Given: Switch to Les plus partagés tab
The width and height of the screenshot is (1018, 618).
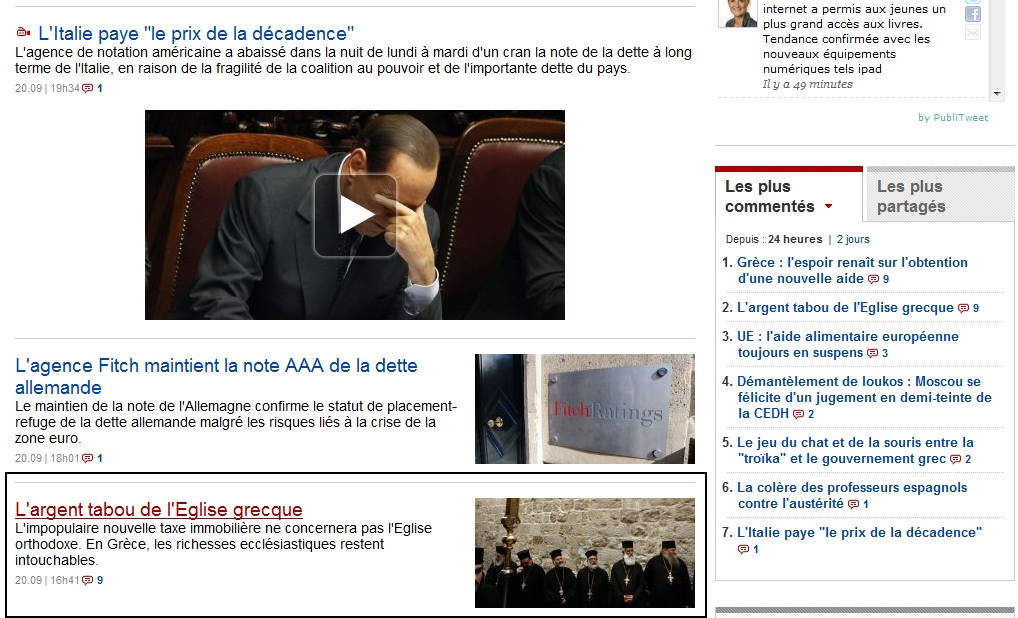Looking at the screenshot, I should pyautogui.click(x=910, y=196).
